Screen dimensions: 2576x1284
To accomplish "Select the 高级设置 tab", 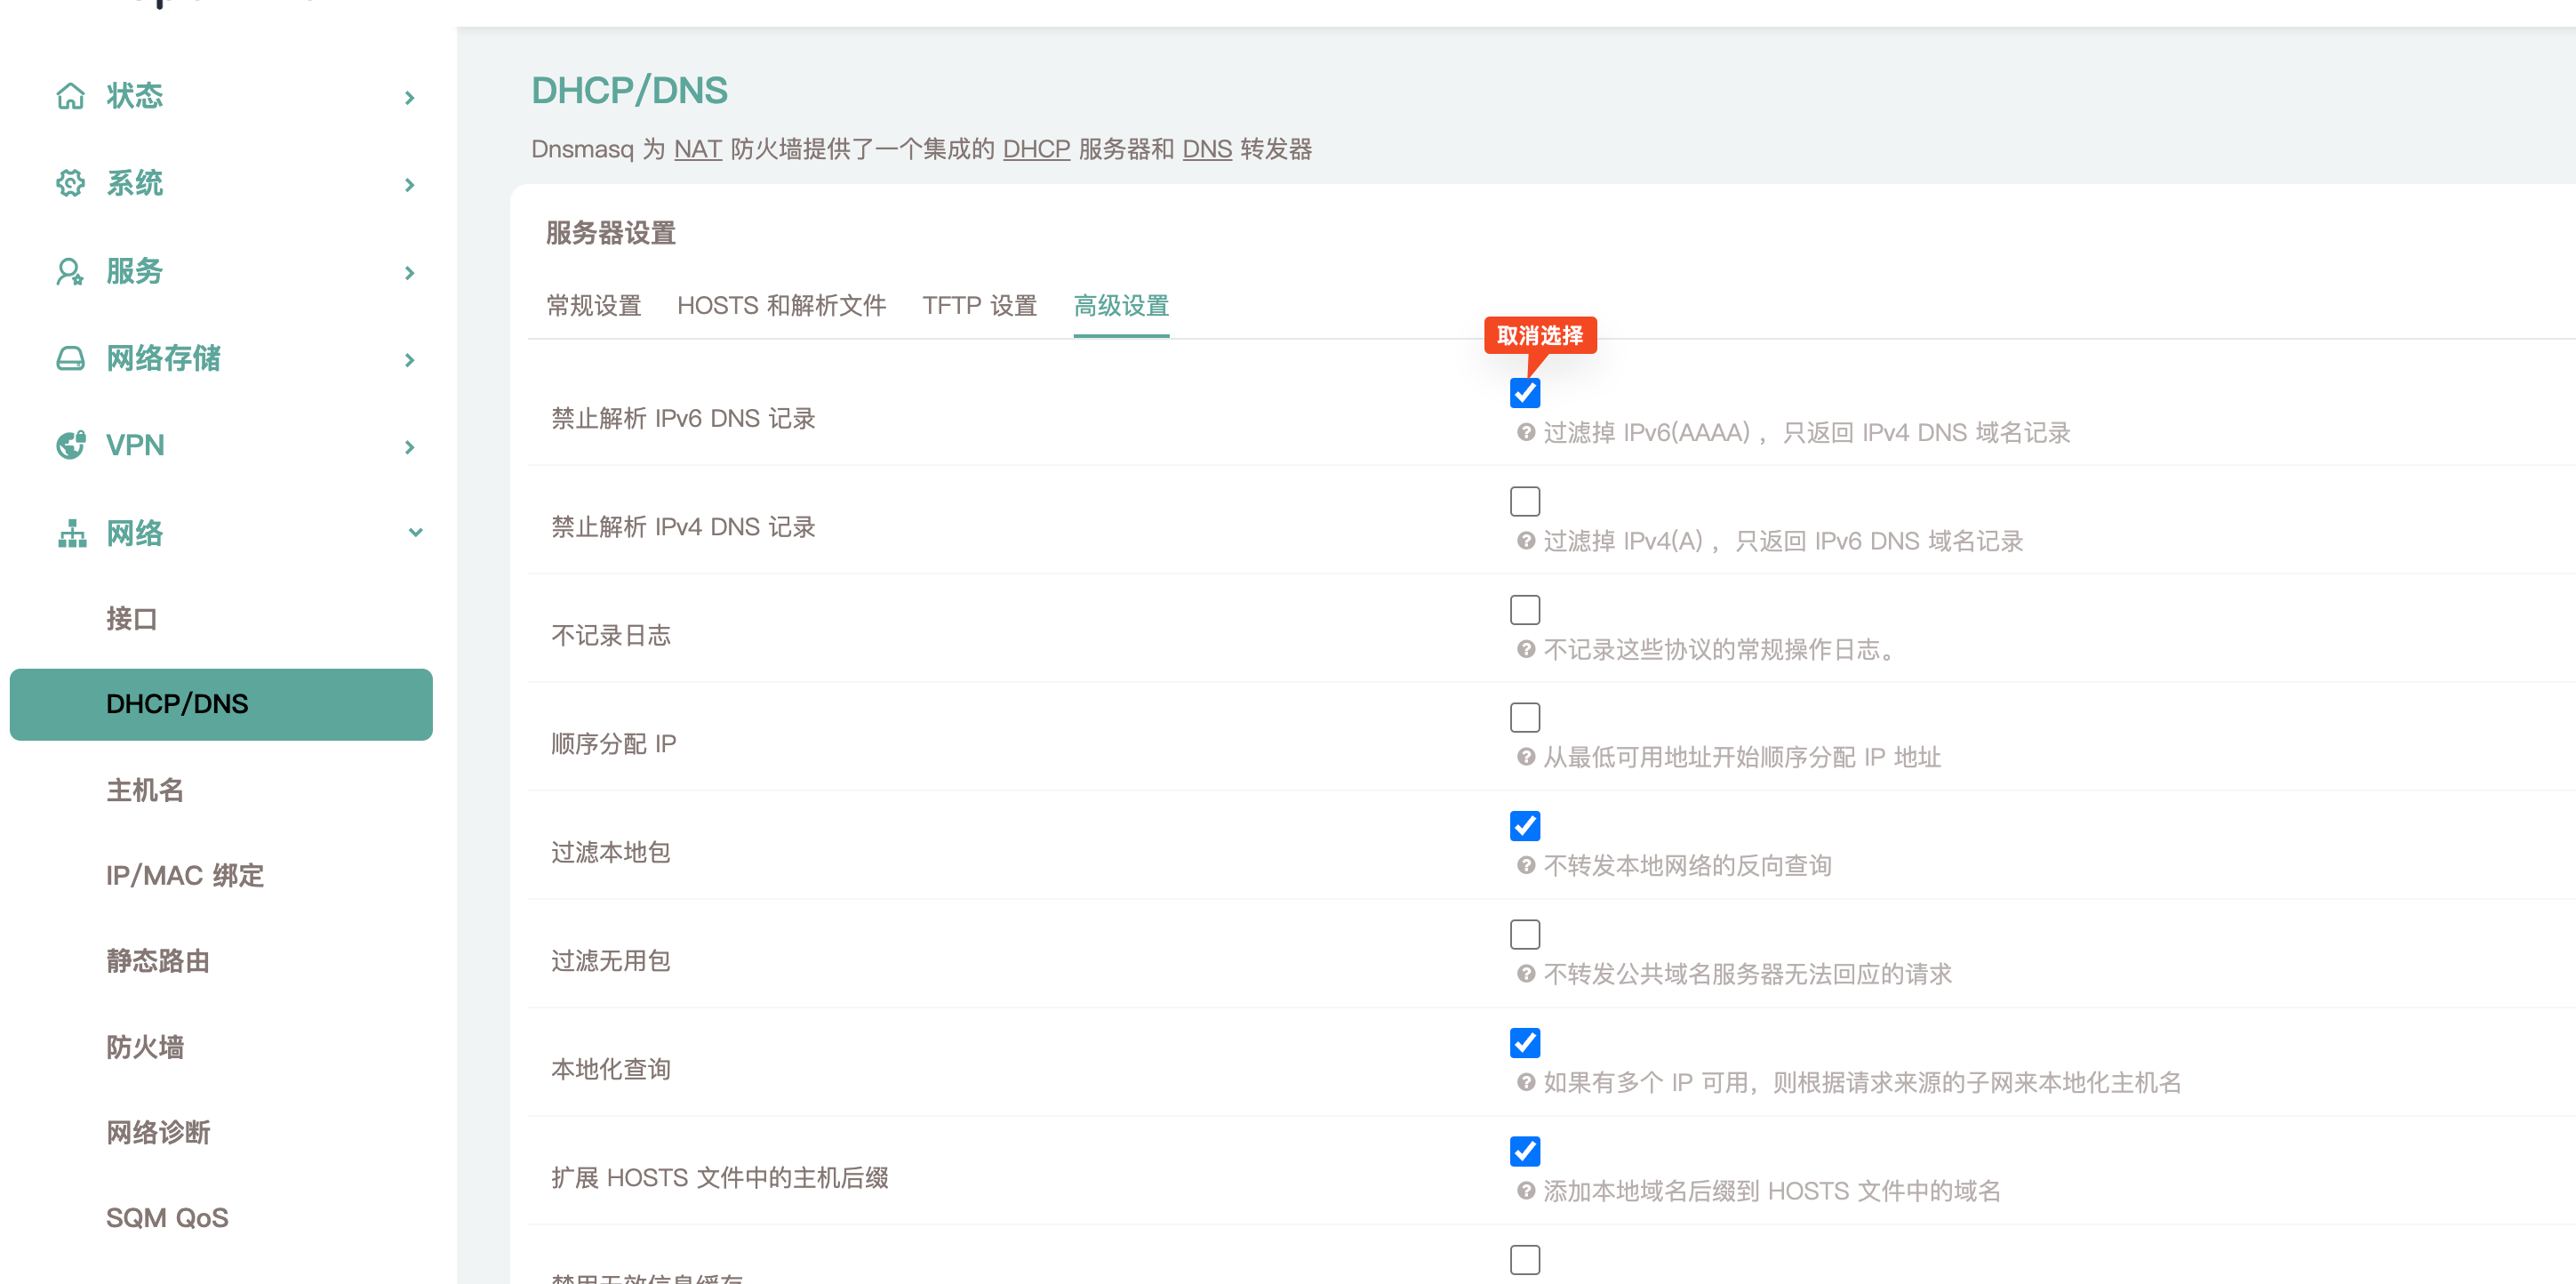I will coord(1121,305).
